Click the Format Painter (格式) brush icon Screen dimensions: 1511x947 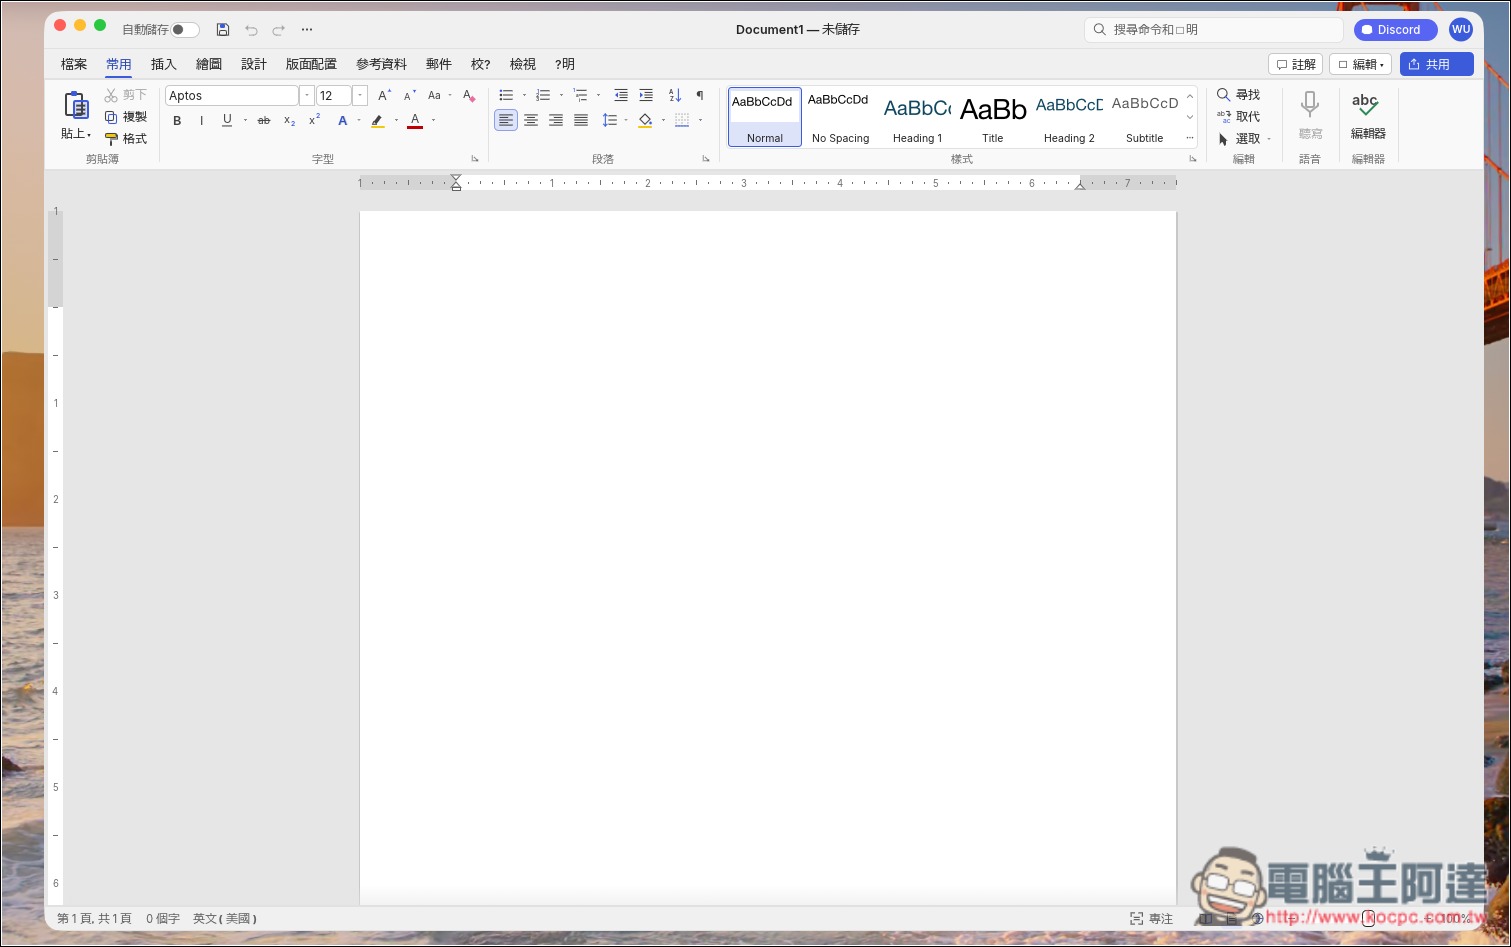click(x=111, y=139)
